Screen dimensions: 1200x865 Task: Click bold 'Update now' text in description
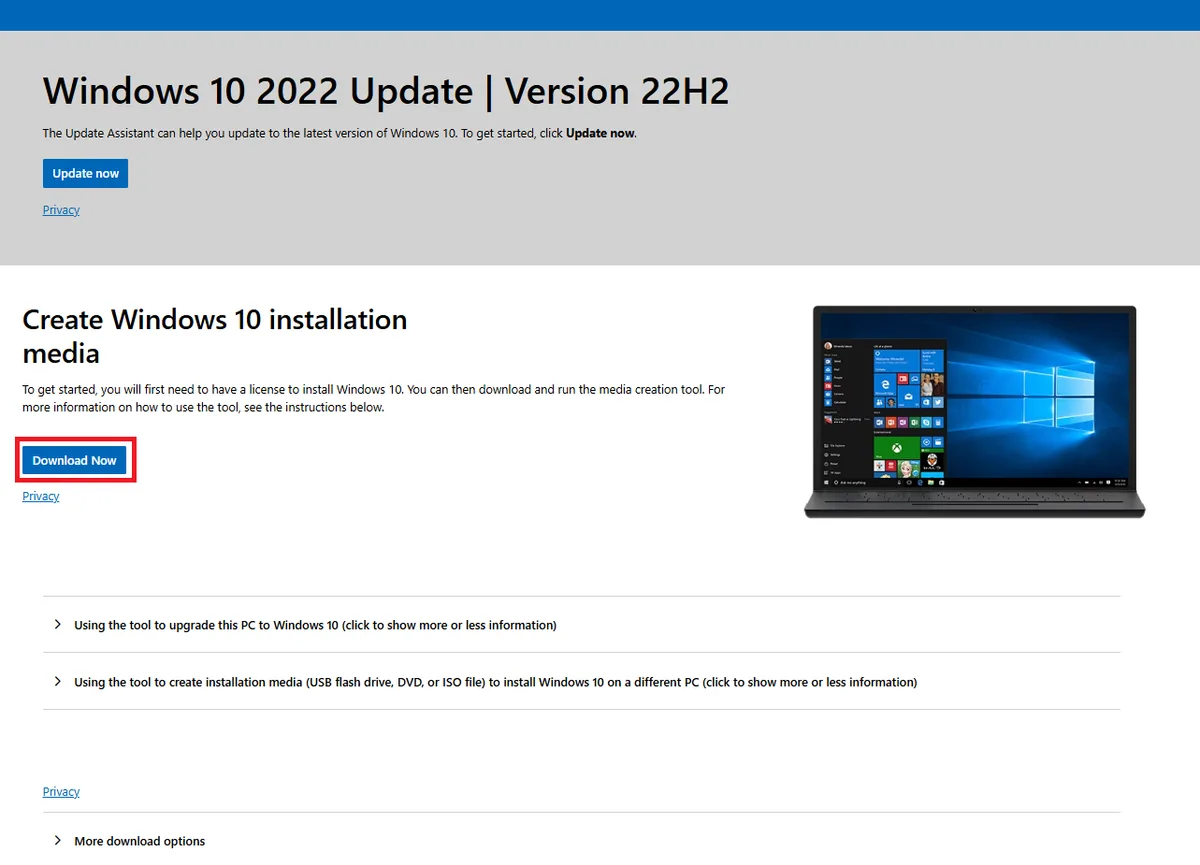[600, 133]
